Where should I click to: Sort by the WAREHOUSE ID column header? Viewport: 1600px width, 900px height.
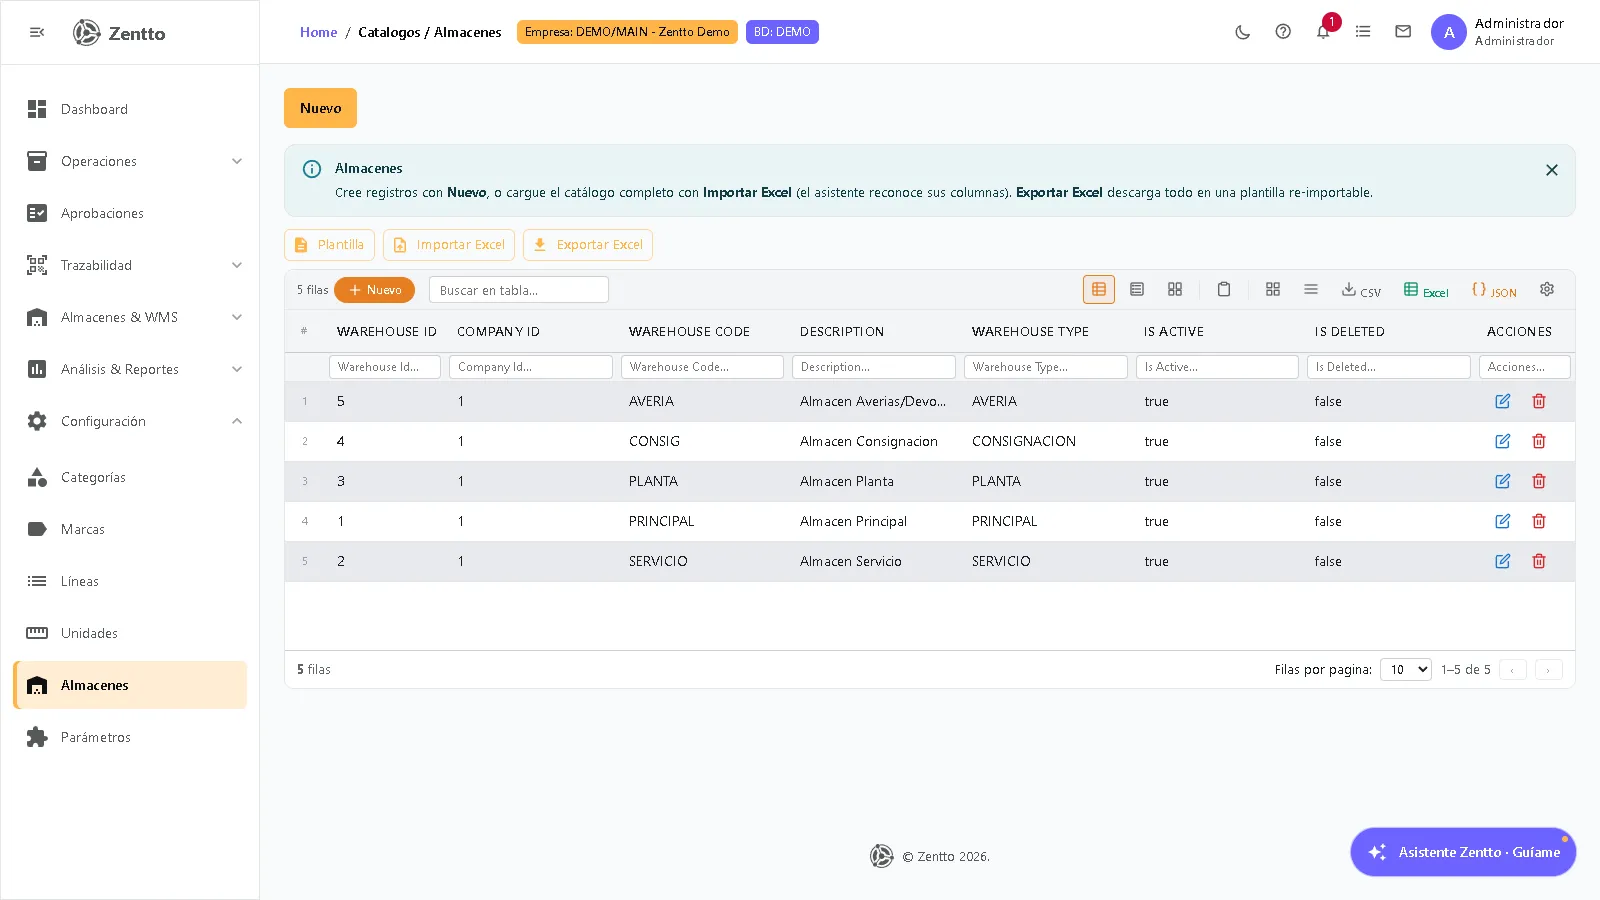[386, 332]
